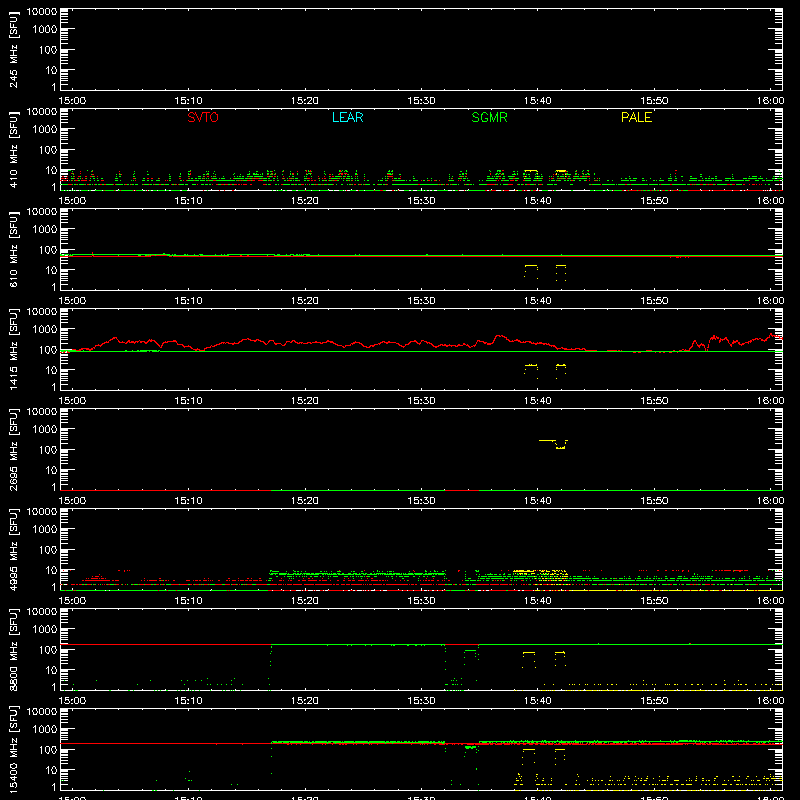This screenshot has height=800, width=800.
Task: Click the 10 tick label of the 15400 MHz panel
Action: click(51, 770)
